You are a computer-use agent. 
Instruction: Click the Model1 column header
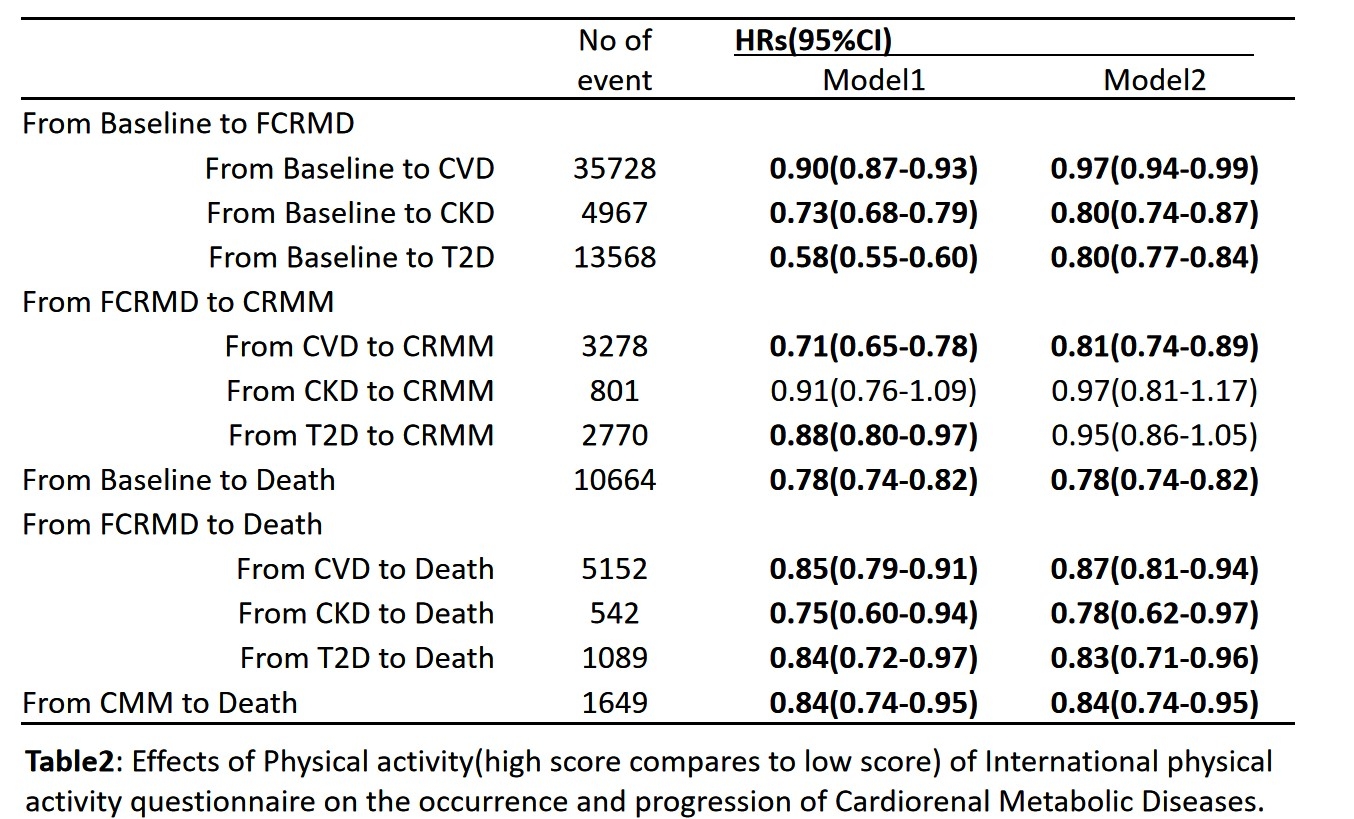click(873, 81)
